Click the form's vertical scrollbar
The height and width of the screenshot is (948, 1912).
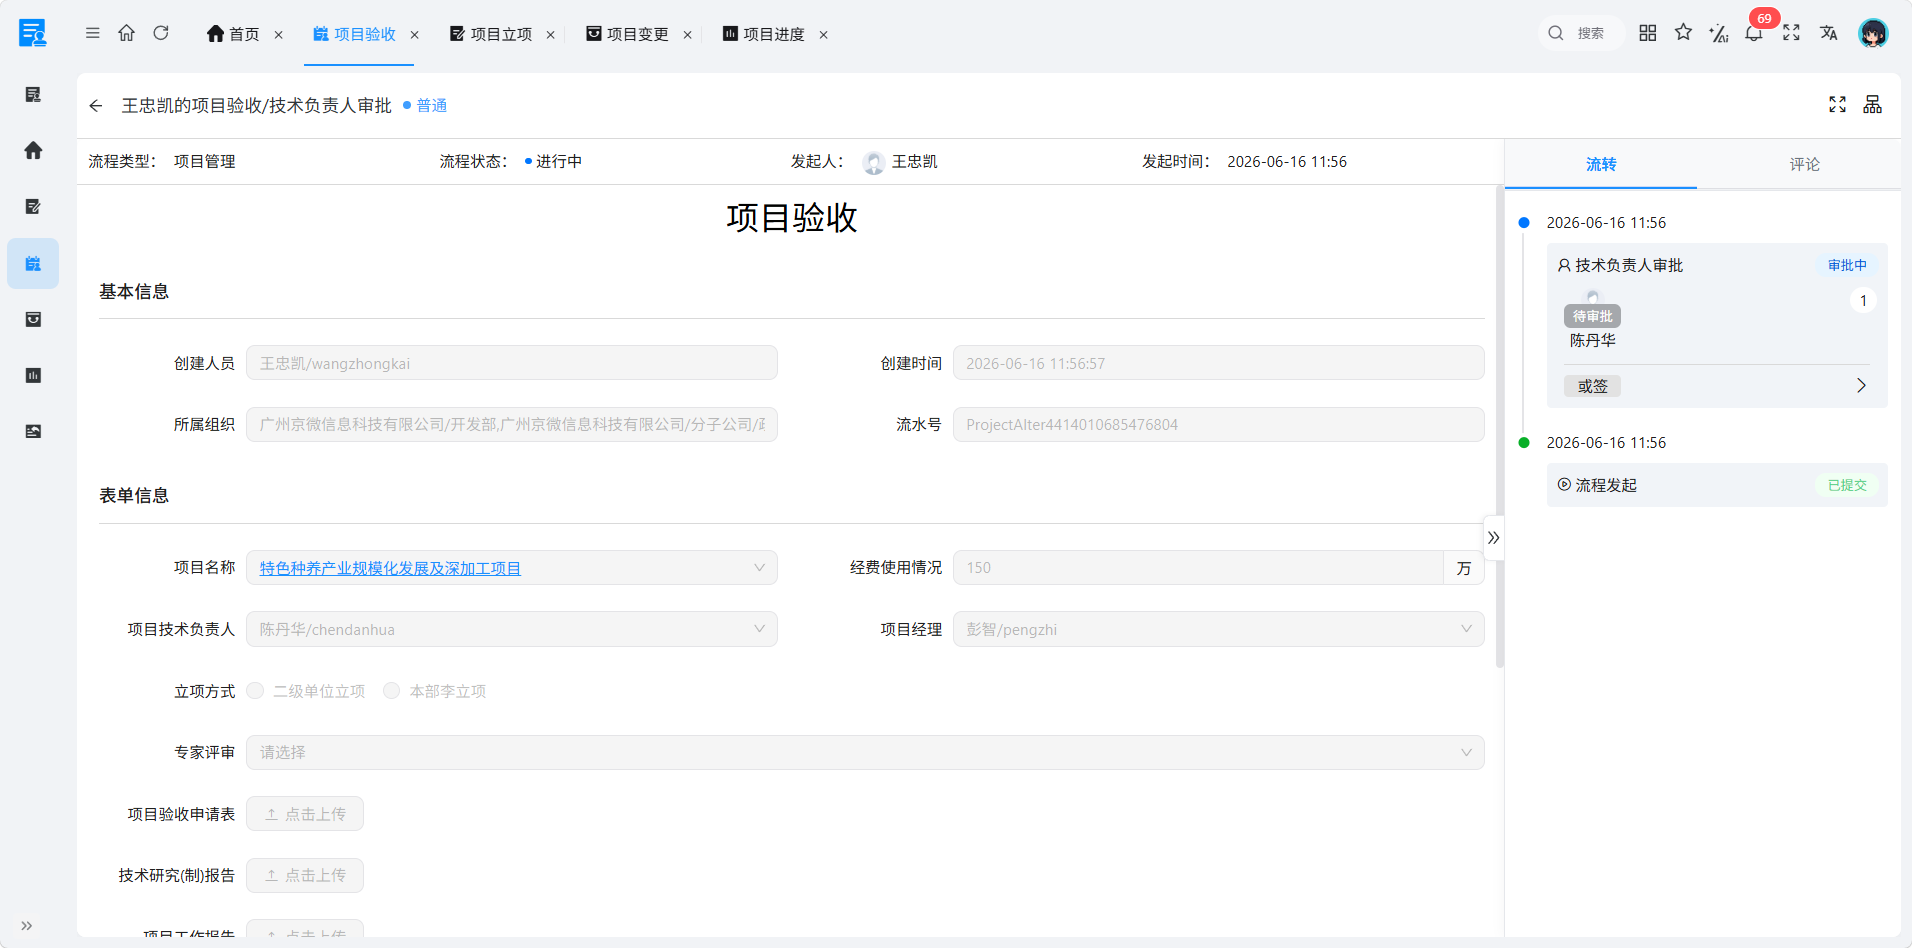(x=1499, y=425)
